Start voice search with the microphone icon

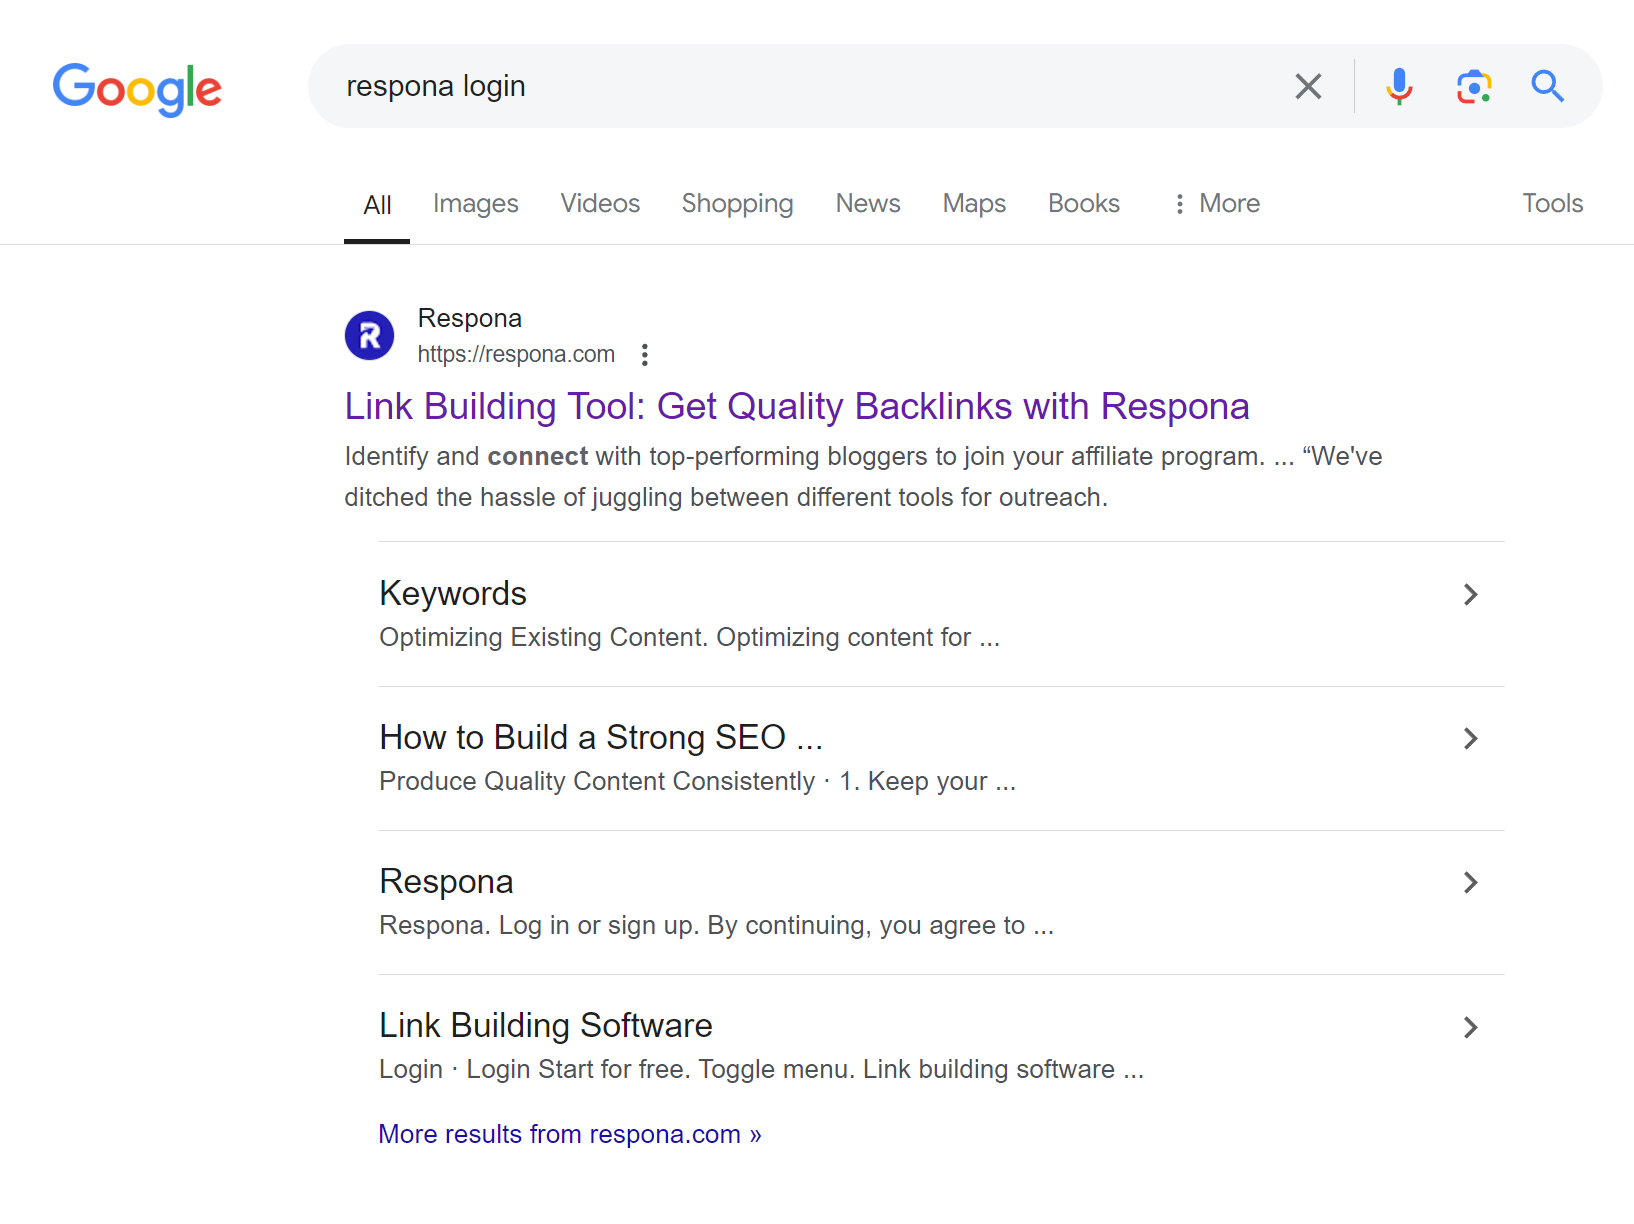point(1399,86)
